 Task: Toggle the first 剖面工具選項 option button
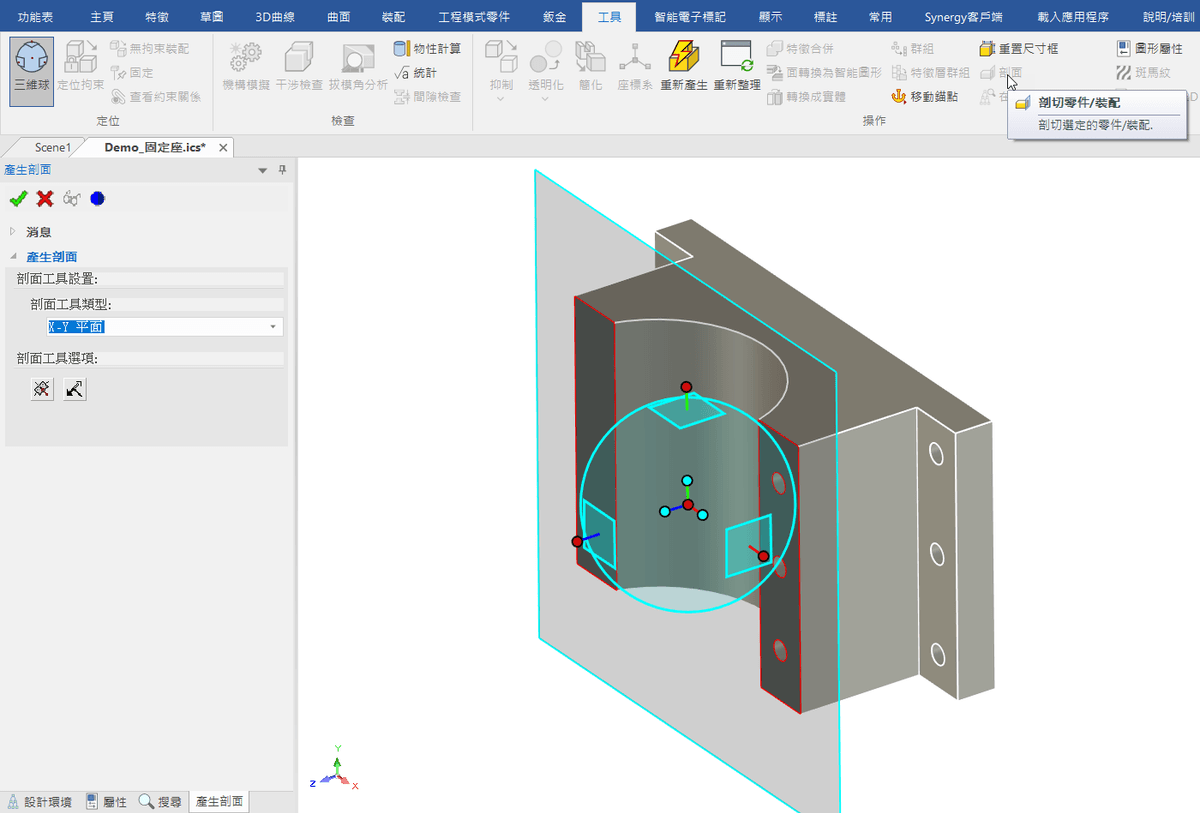tap(41, 389)
